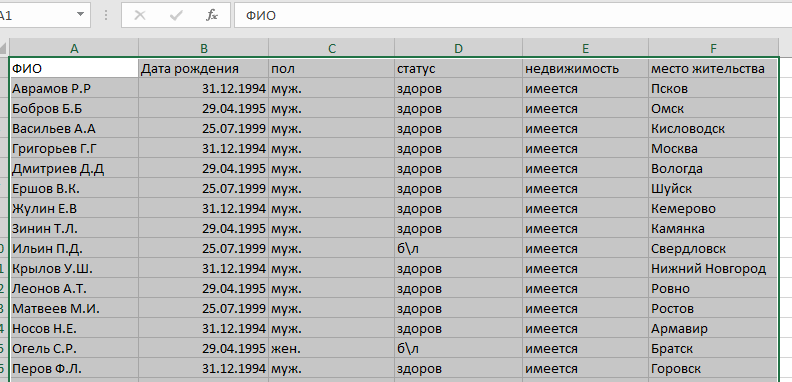
Task: Select the cell Зинин Т.Л.
Action: [74, 228]
